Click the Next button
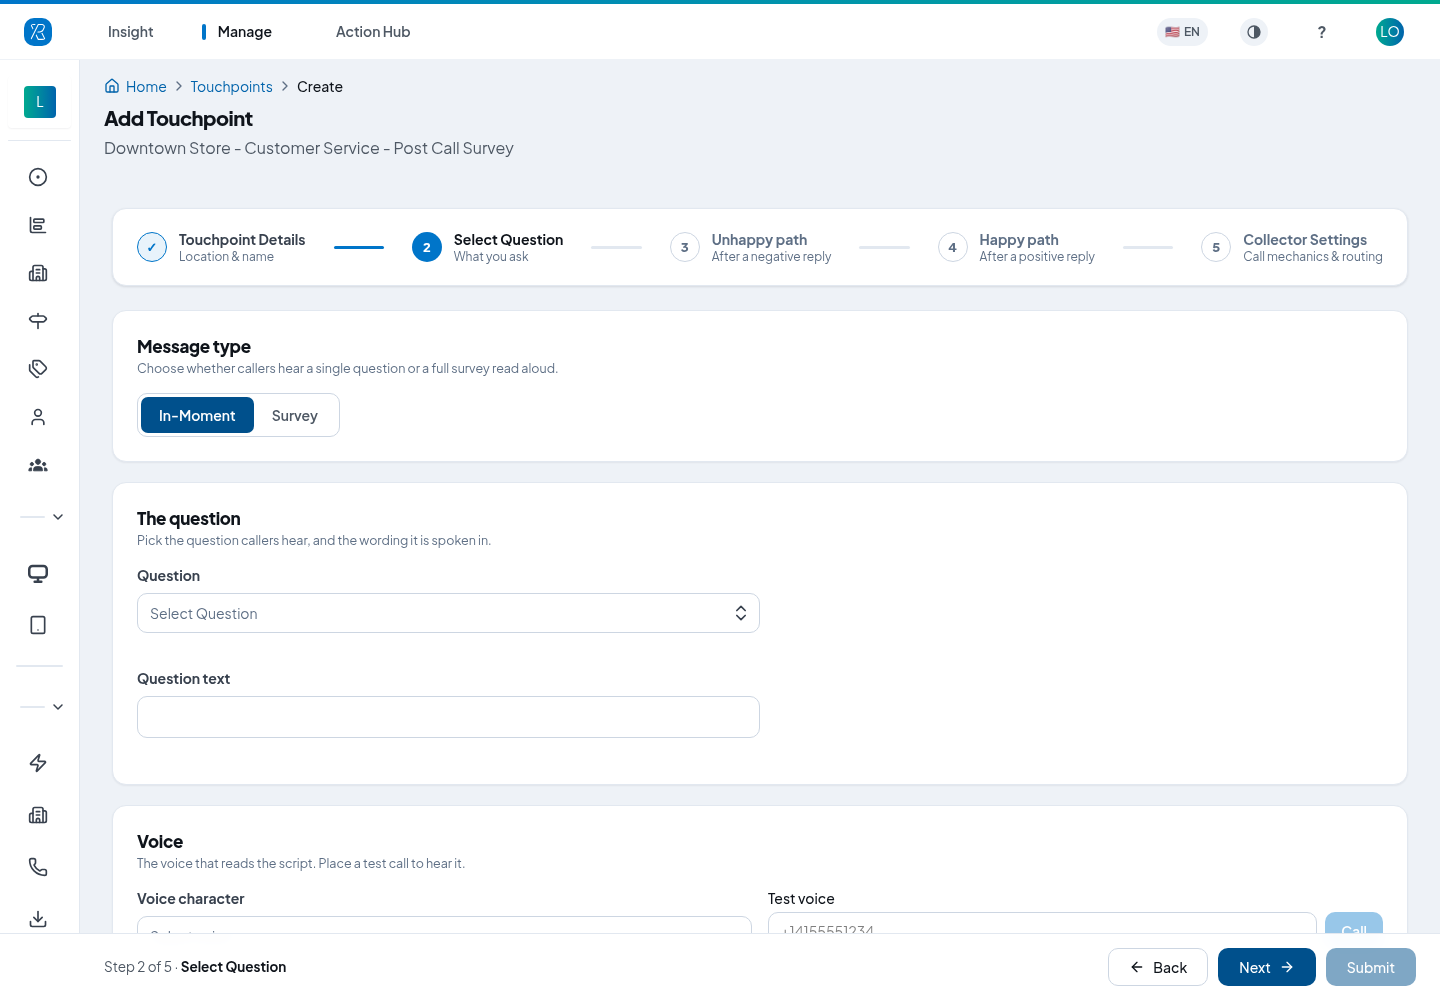The image size is (1440, 1000). click(1267, 967)
